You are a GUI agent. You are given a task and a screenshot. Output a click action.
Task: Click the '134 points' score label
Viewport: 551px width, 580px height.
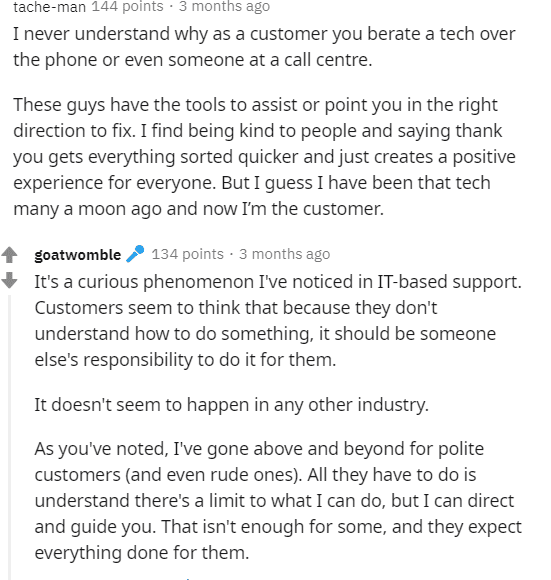tap(187, 254)
